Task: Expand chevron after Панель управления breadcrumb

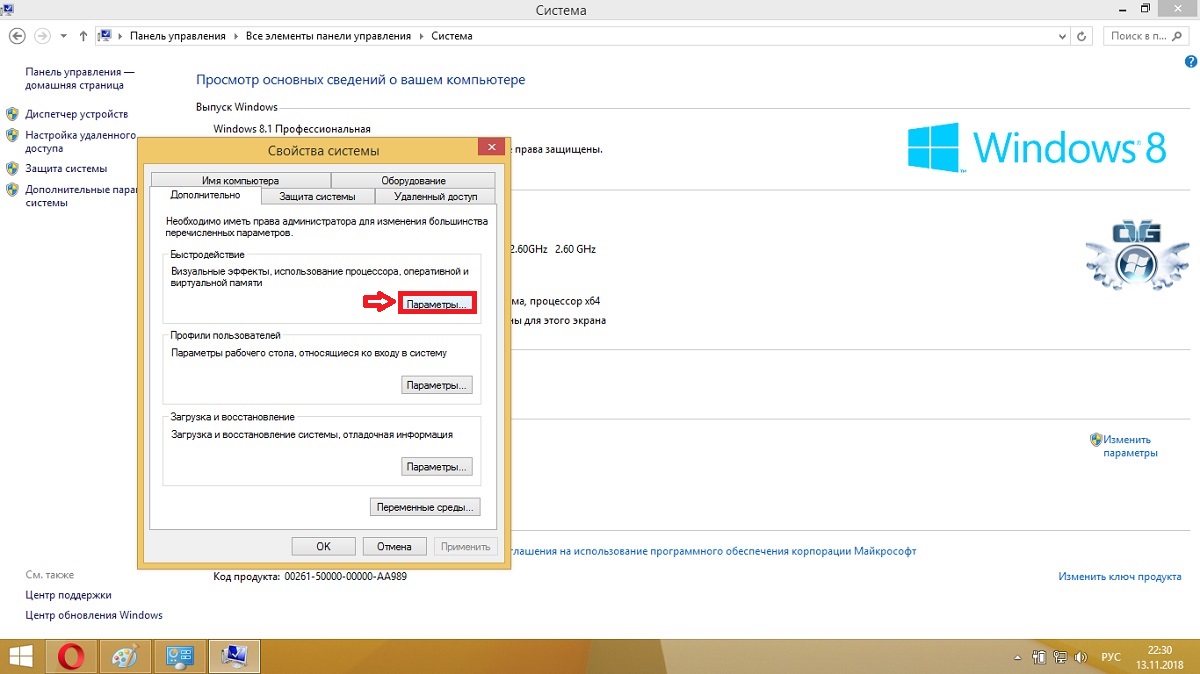Action: (x=236, y=36)
